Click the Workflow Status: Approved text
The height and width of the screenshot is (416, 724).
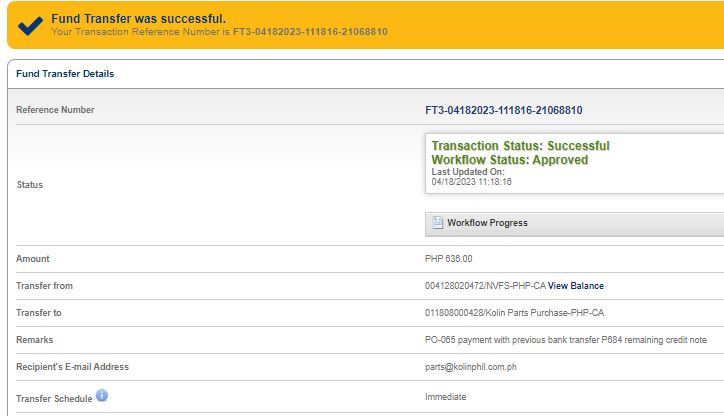pyautogui.click(x=509, y=160)
